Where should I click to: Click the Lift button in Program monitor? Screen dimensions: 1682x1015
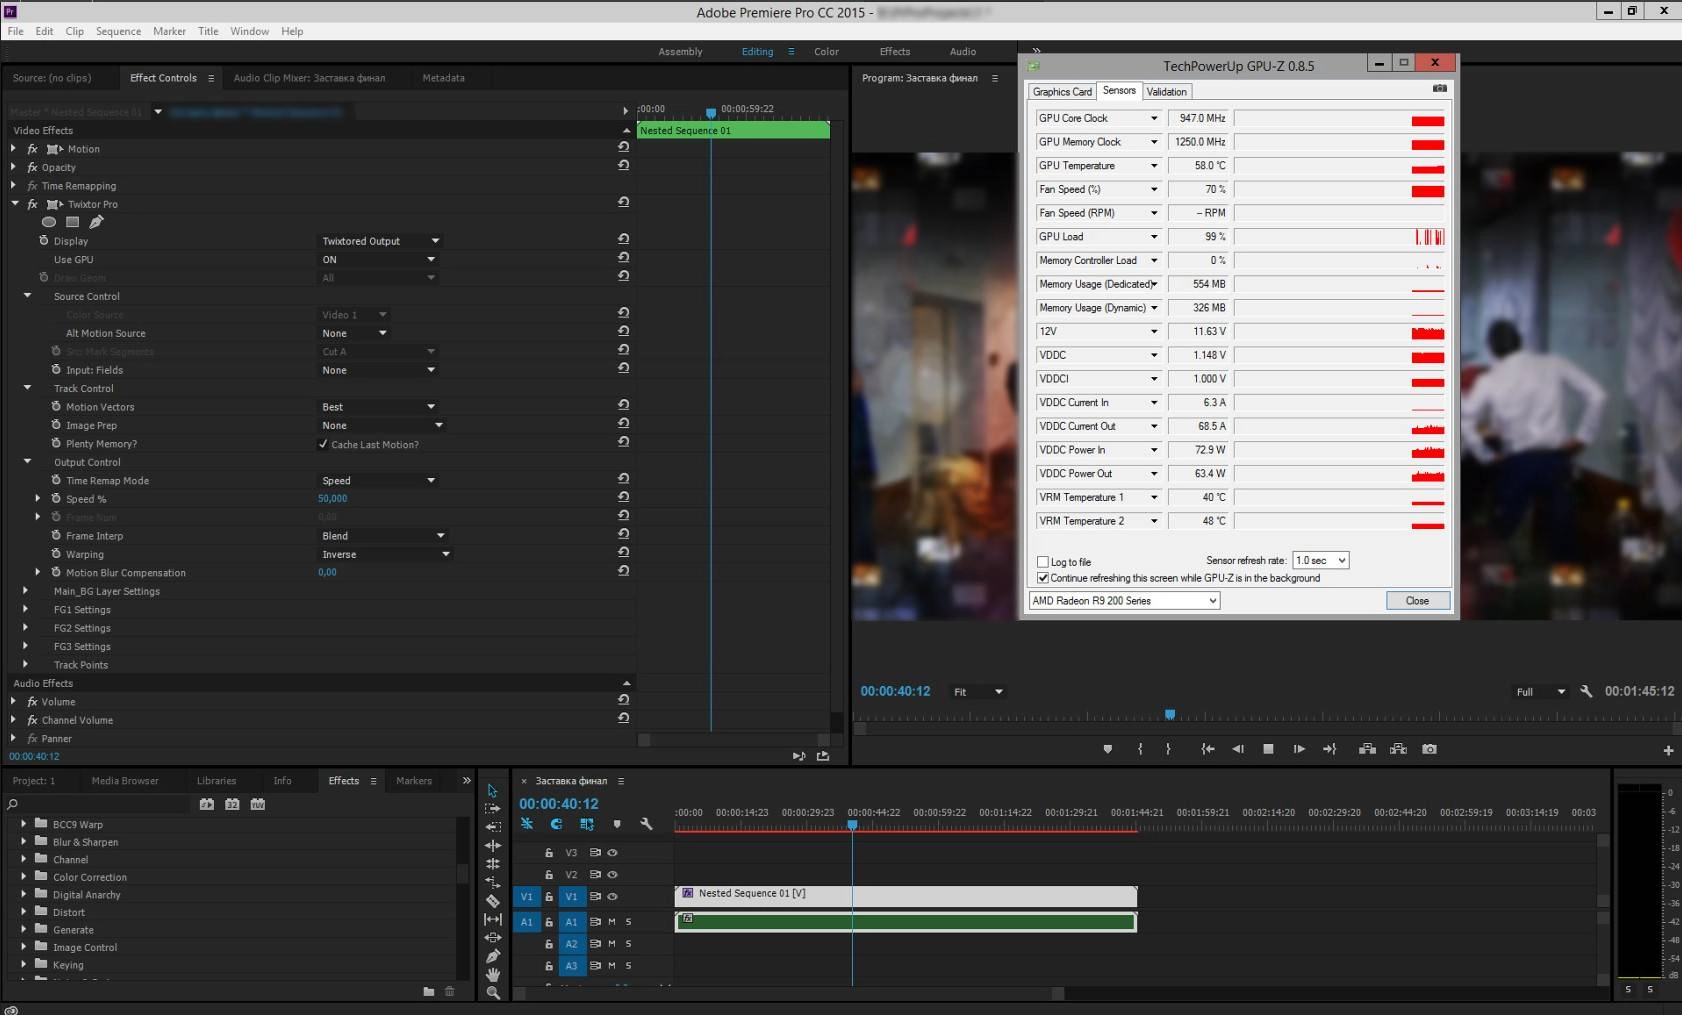coord(1368,749)
